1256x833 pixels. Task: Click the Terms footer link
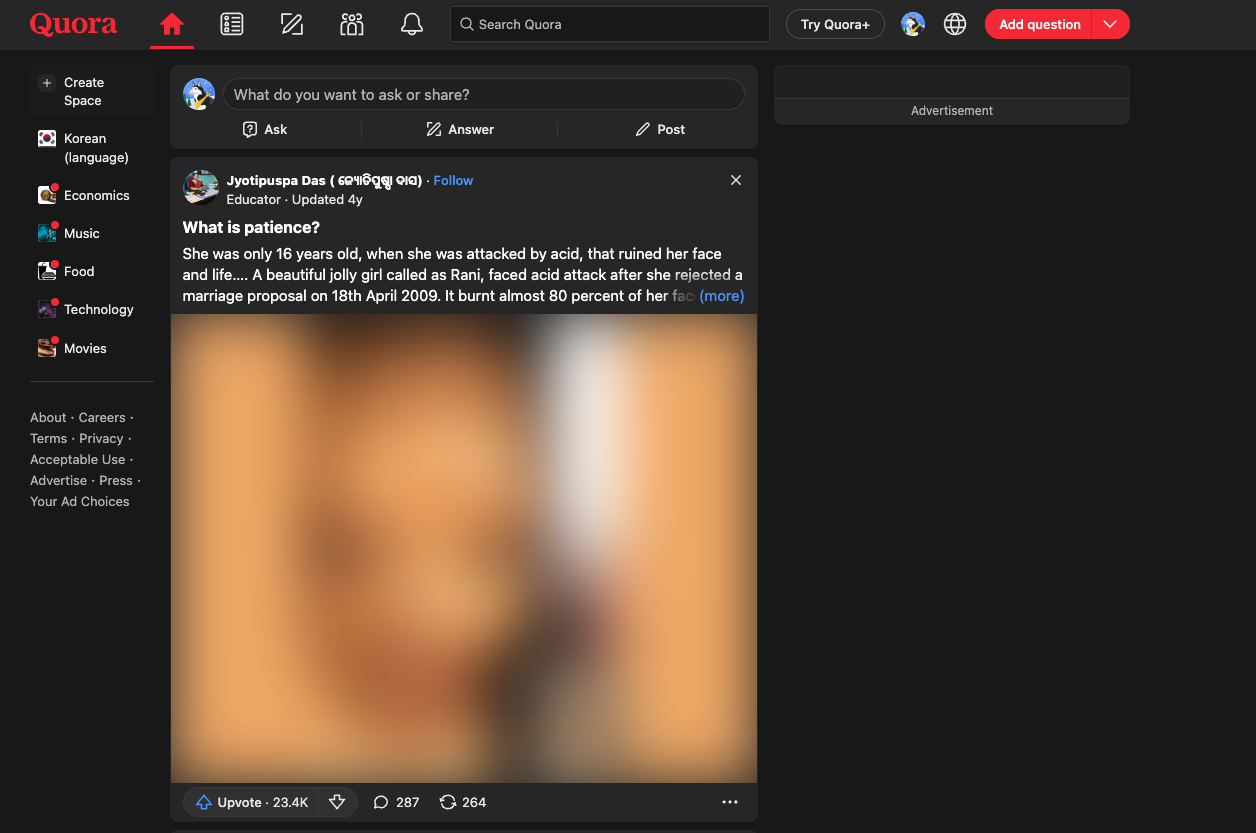click(x=48, y=439)
